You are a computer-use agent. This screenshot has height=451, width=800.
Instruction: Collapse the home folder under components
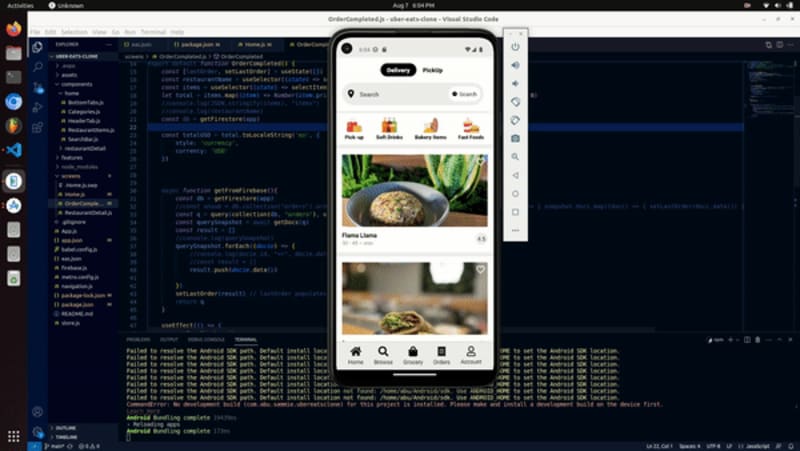(71, 93)
